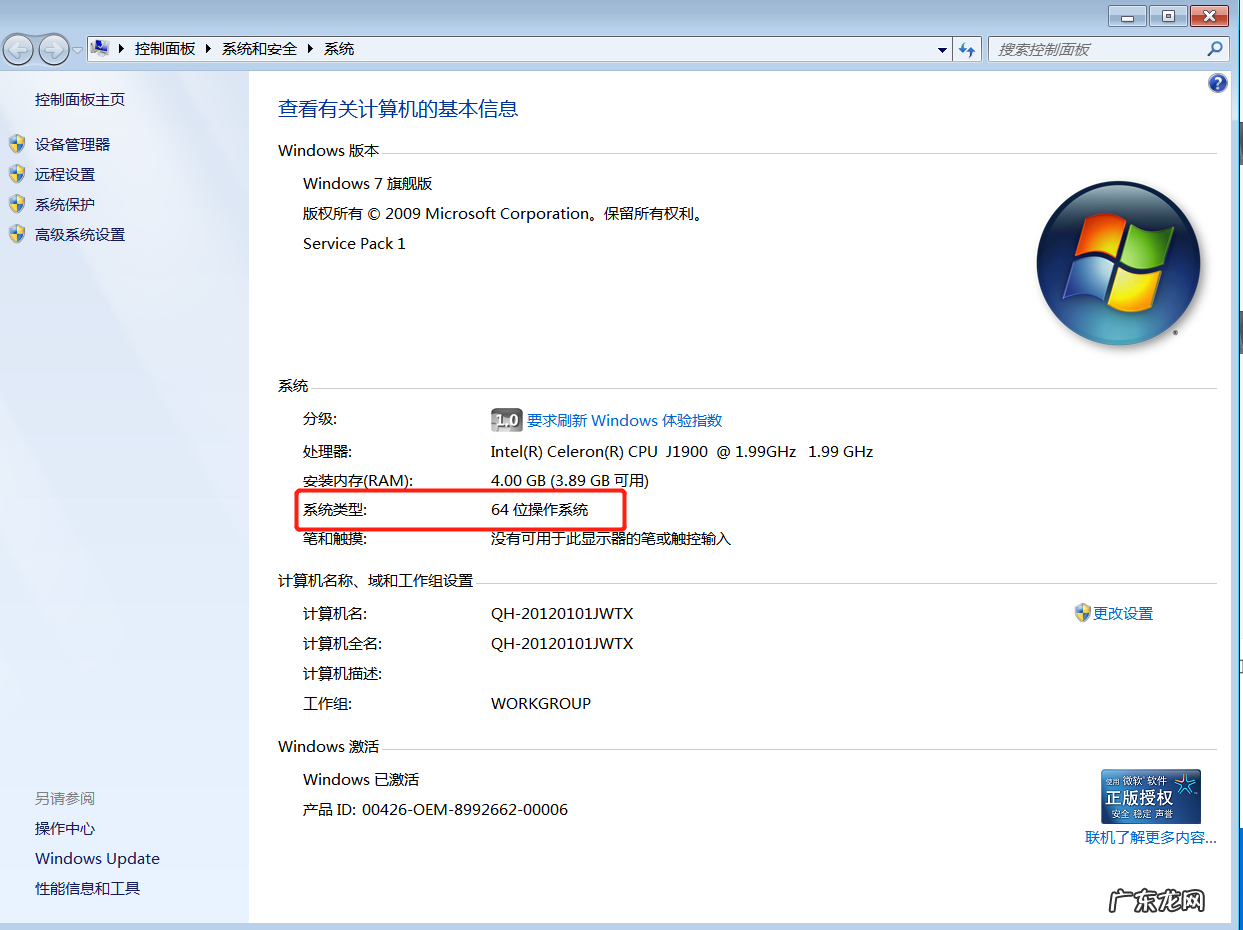
Task: Open 高级系统设置 from the left sidebar
Action: coord(80,235)
